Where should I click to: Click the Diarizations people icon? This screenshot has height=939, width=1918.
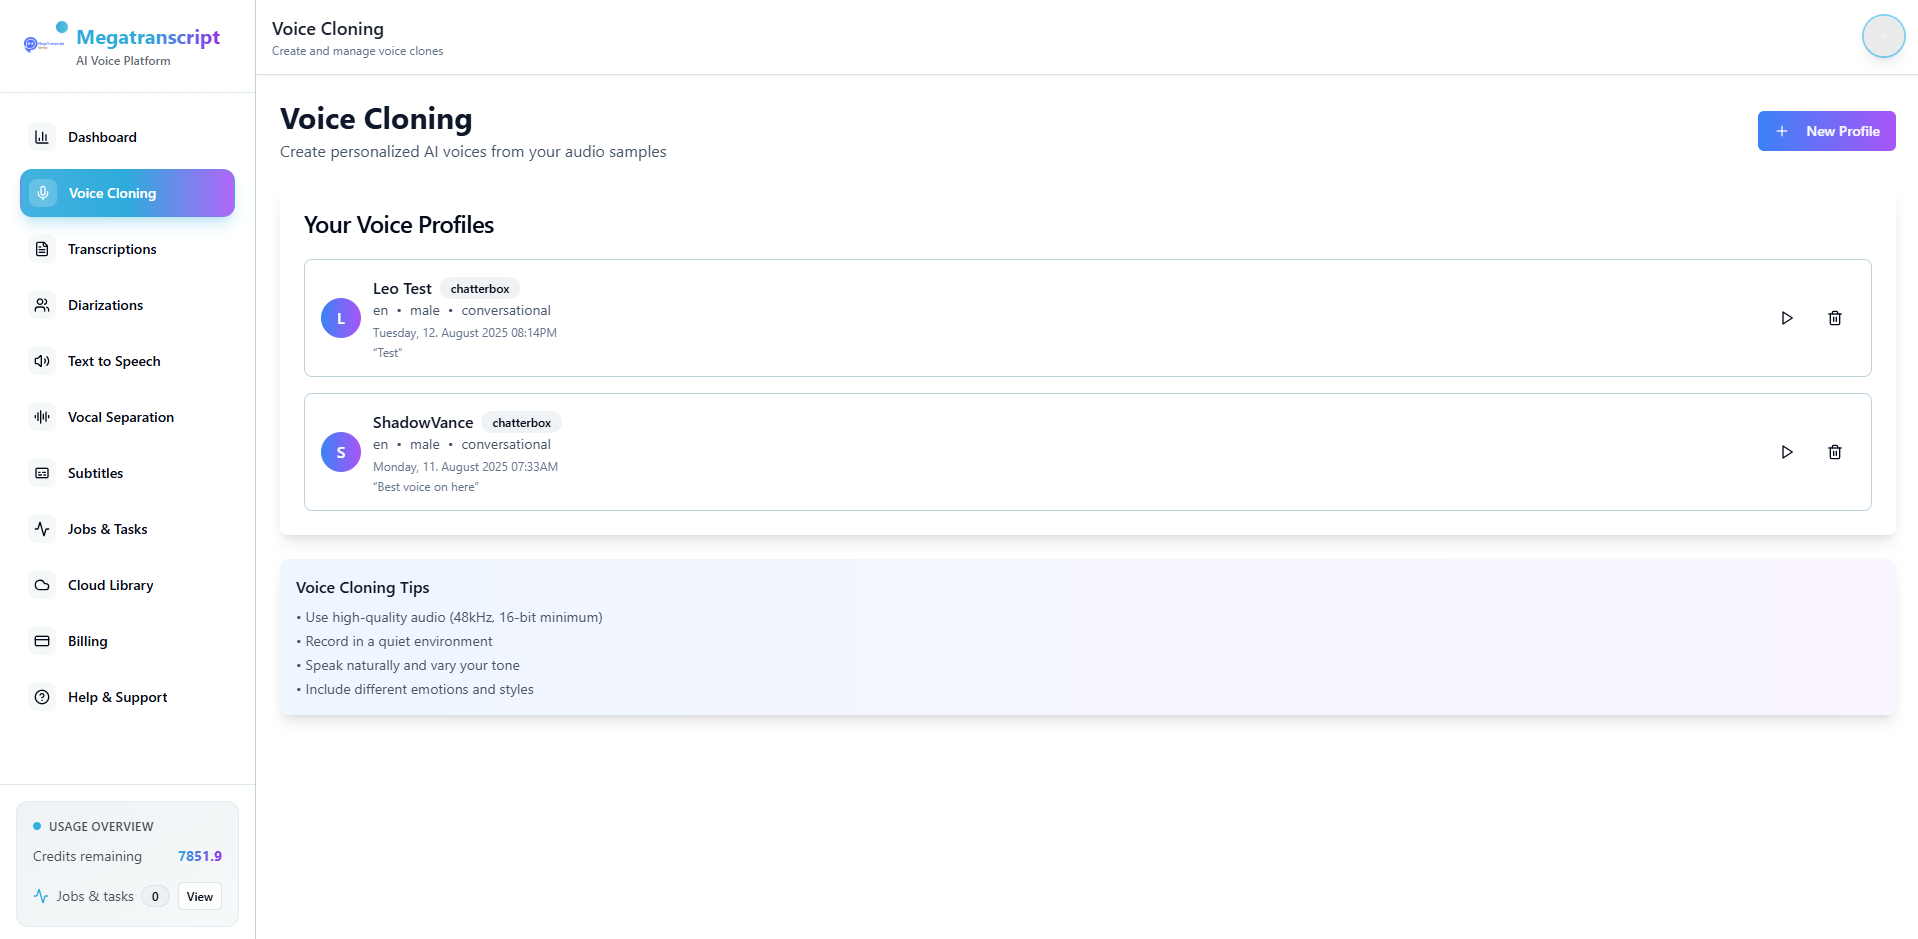point(42,305)
